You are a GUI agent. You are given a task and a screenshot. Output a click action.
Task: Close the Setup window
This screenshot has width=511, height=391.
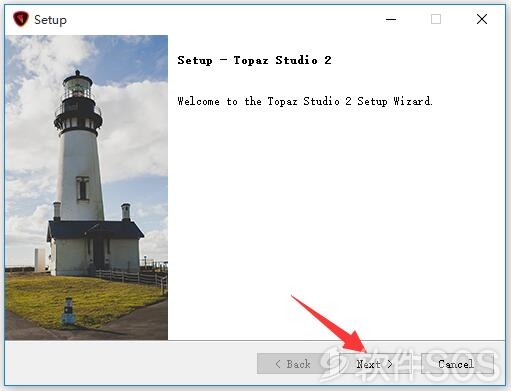click(x=482, y=19)
